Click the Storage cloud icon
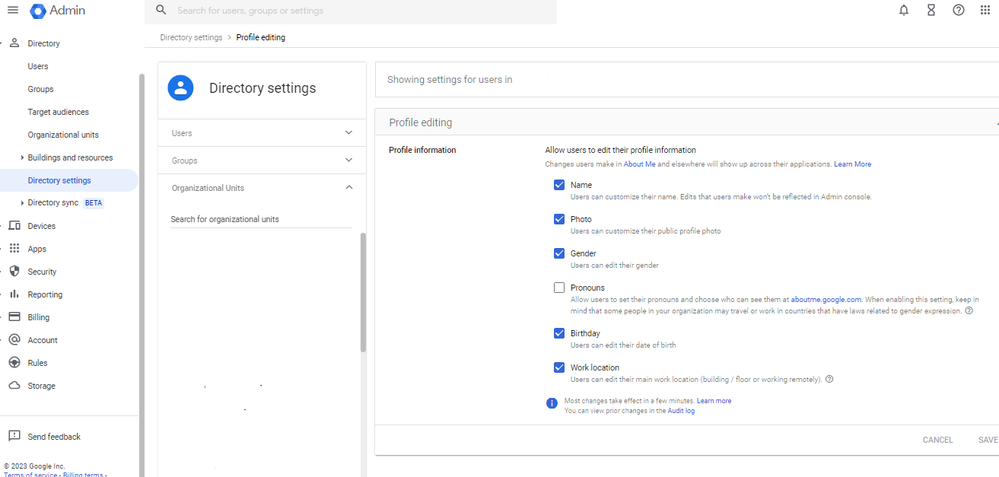 [x=15, y=385]
